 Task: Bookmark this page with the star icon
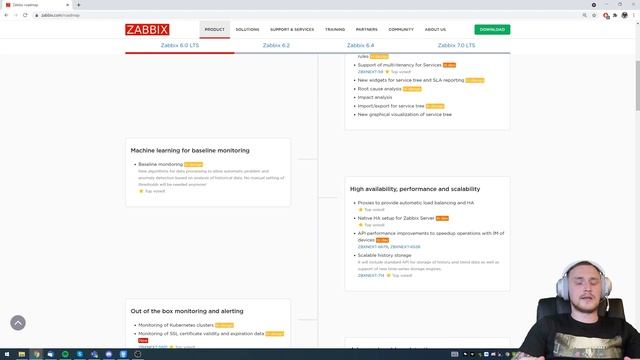click(x=594, y=15)
